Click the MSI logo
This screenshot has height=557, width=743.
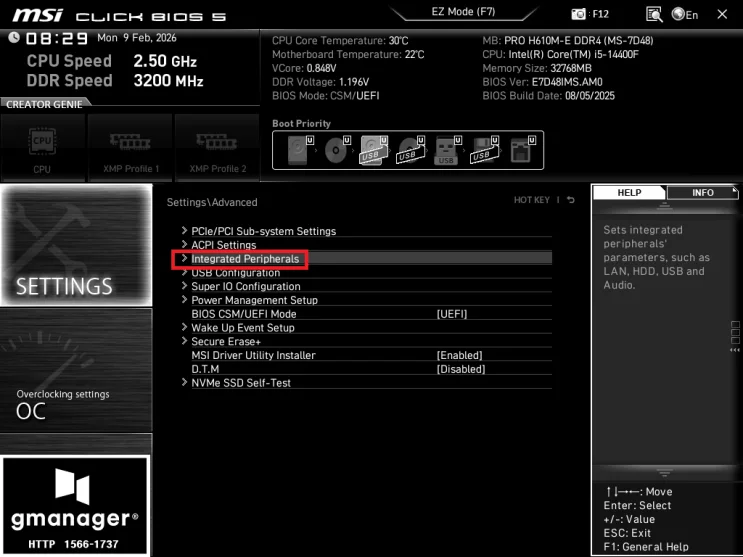(x=37, y=16)
